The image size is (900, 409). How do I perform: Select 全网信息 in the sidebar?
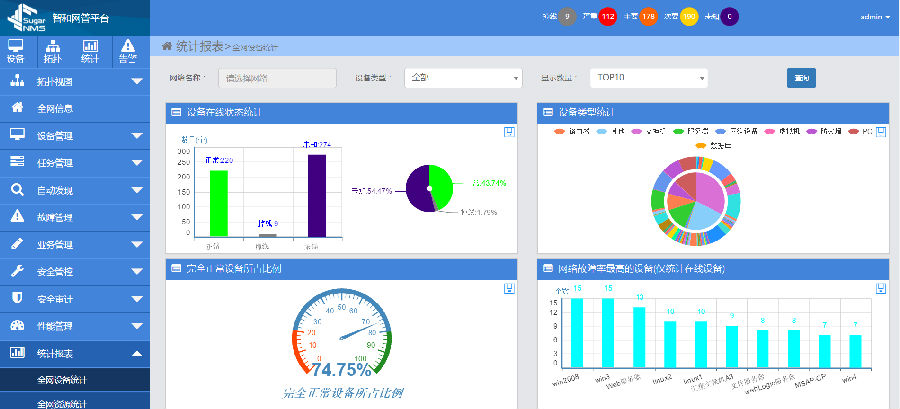pyautogui.click(x=75, y=108)
